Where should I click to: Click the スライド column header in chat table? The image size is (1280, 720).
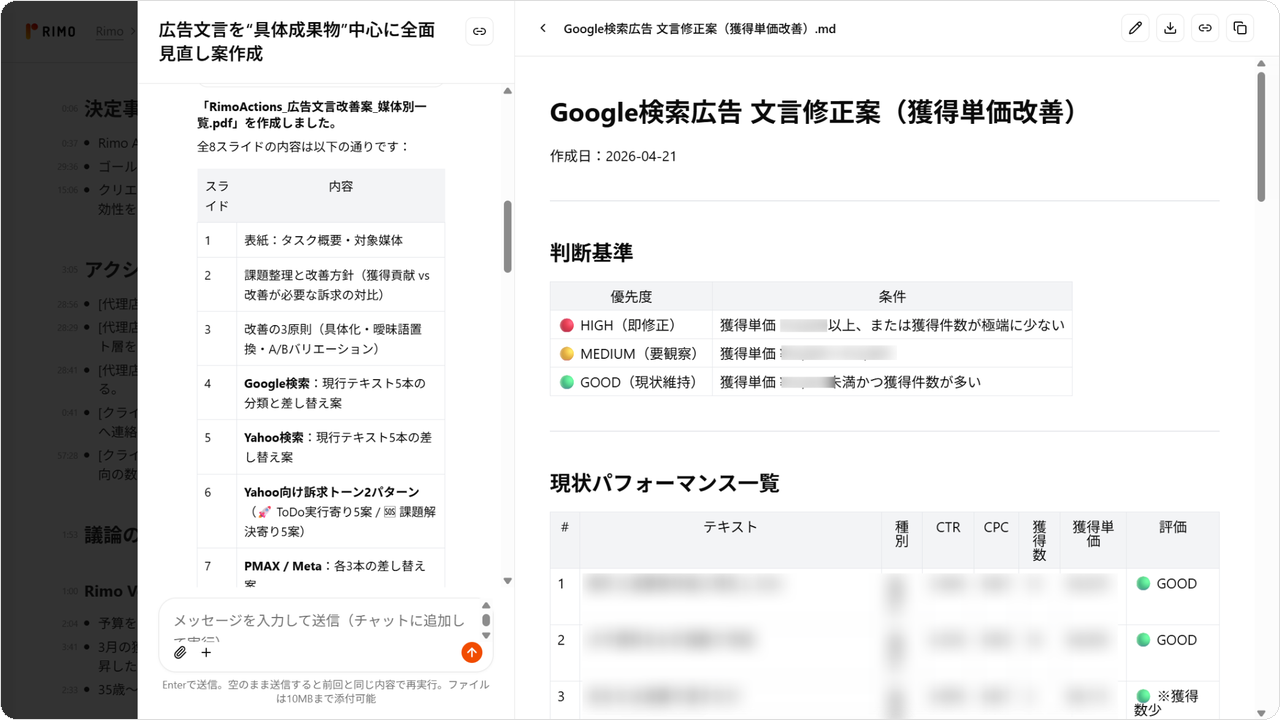click(x=217, y=196)
